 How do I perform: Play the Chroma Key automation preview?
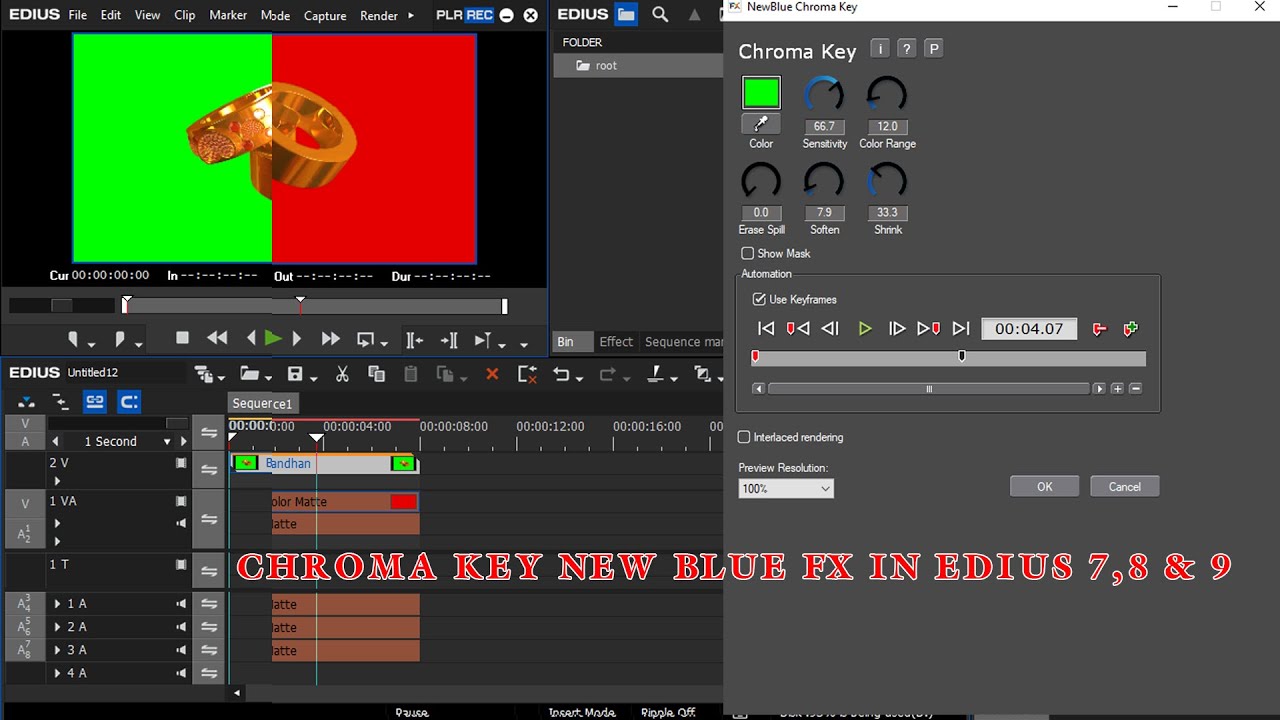click(x=865, y=329)
